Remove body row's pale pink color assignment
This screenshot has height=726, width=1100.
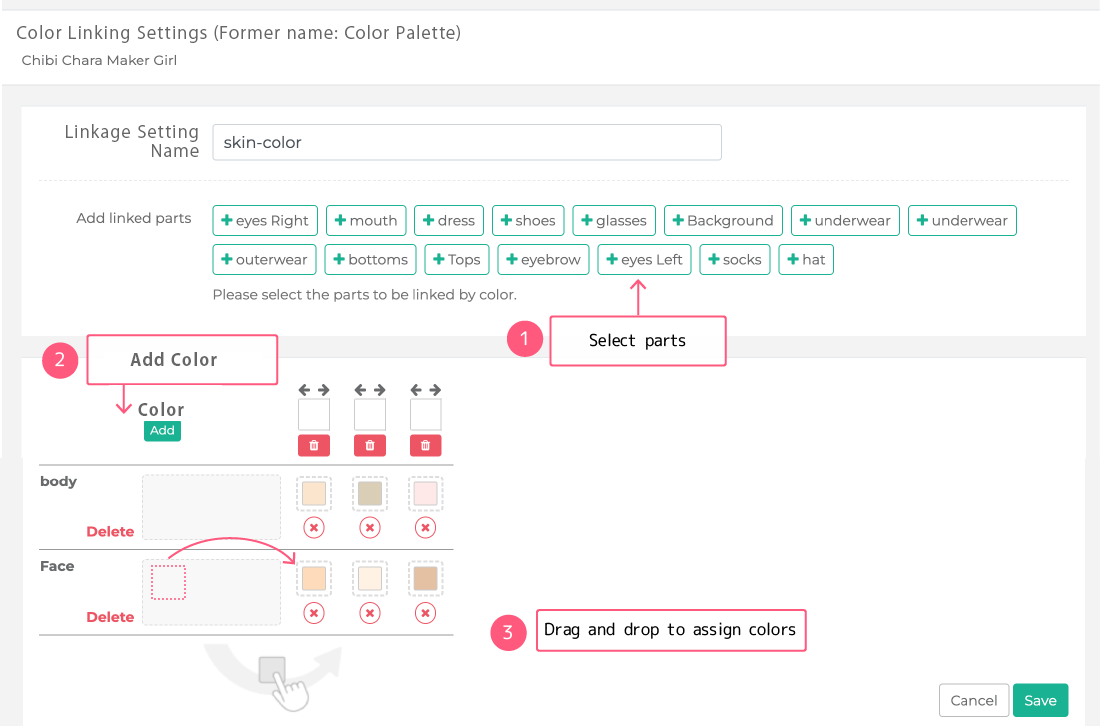[425, 527]
